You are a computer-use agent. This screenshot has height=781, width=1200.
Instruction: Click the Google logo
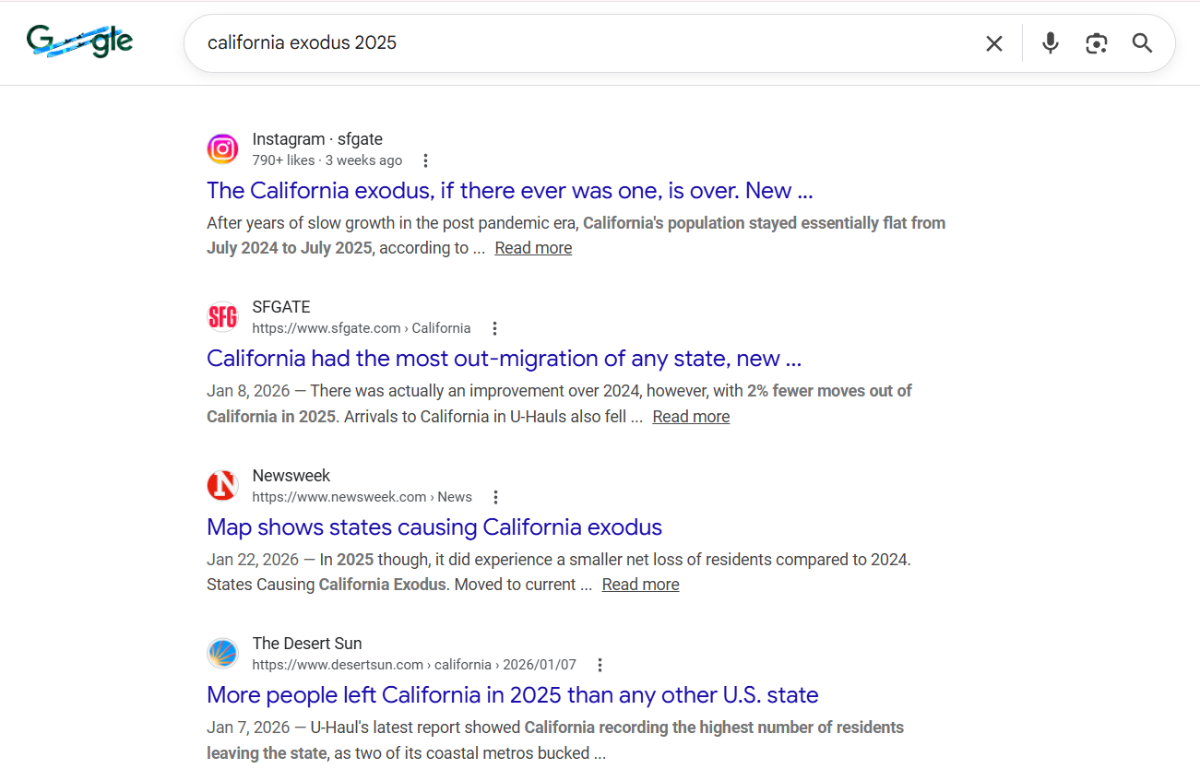coord(80,42)
